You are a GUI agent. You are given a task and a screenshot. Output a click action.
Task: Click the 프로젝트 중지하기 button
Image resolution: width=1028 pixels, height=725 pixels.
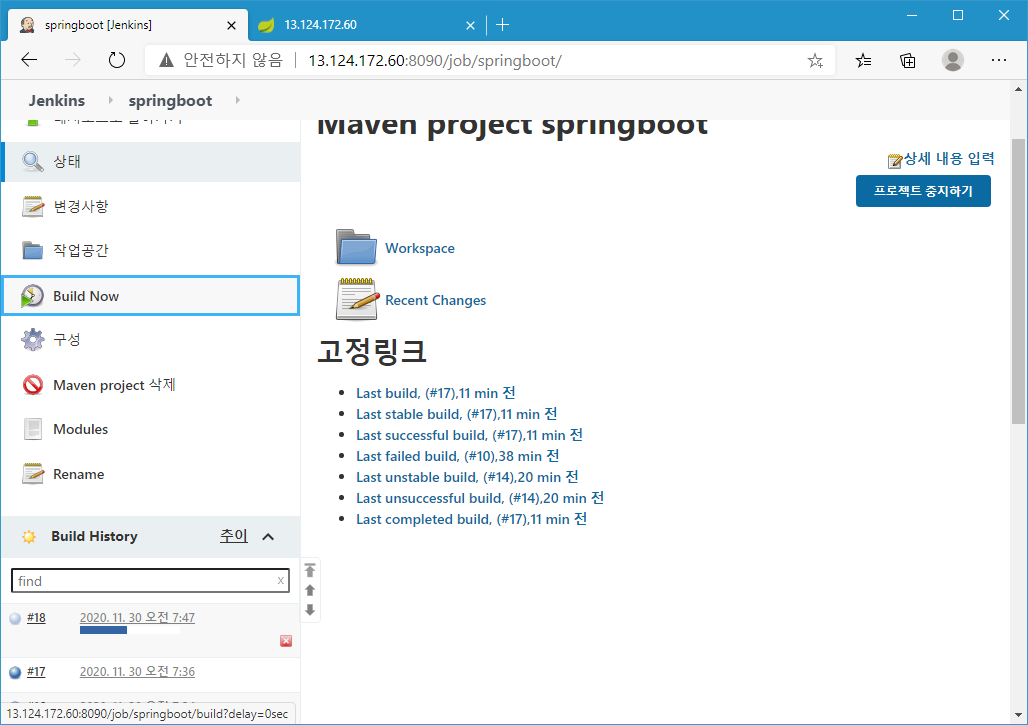pyautogui.click(x=923, y=191)
